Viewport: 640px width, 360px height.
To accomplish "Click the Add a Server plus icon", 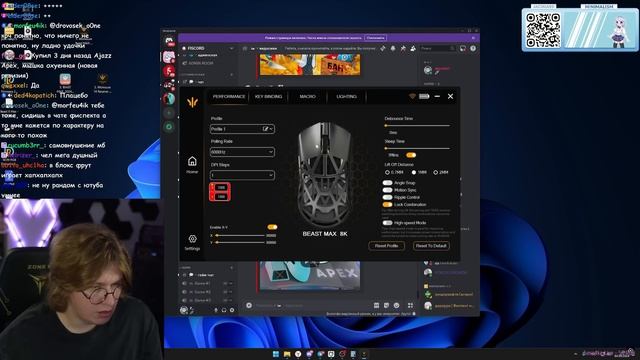I will click(x=169, y=113).
